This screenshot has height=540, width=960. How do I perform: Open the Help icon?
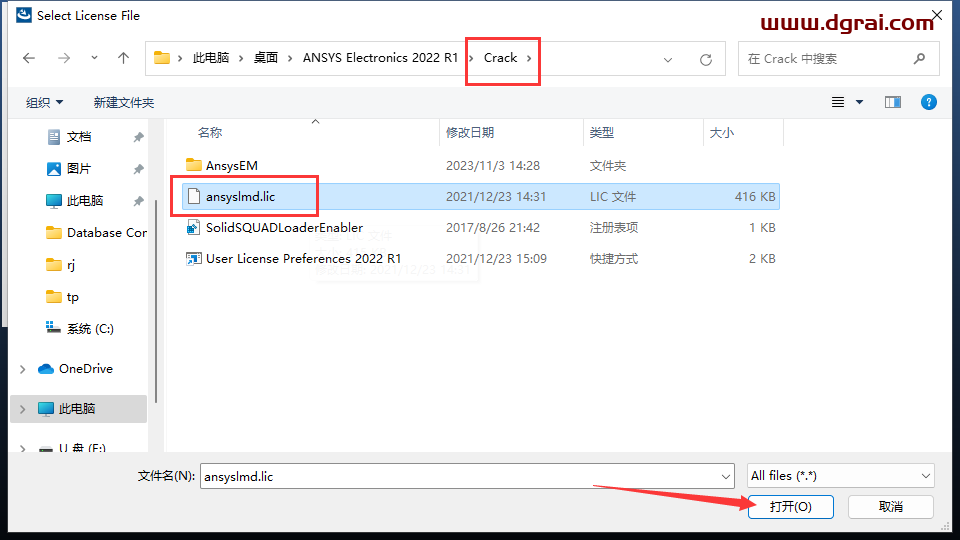[x=929, y=102]
